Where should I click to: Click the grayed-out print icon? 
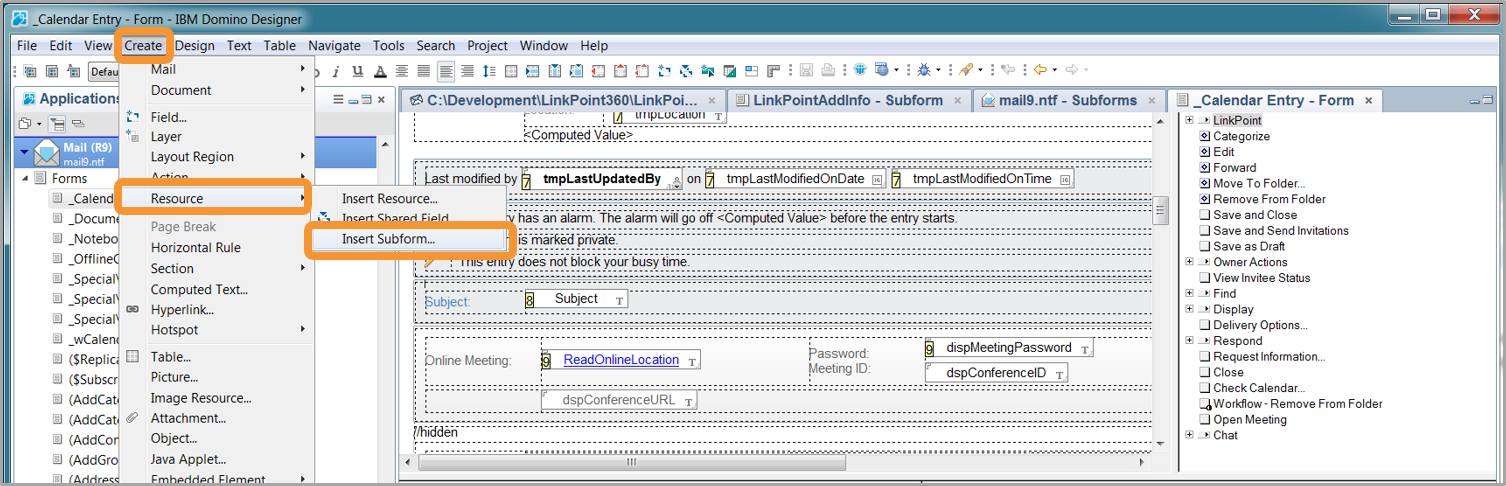827,71
